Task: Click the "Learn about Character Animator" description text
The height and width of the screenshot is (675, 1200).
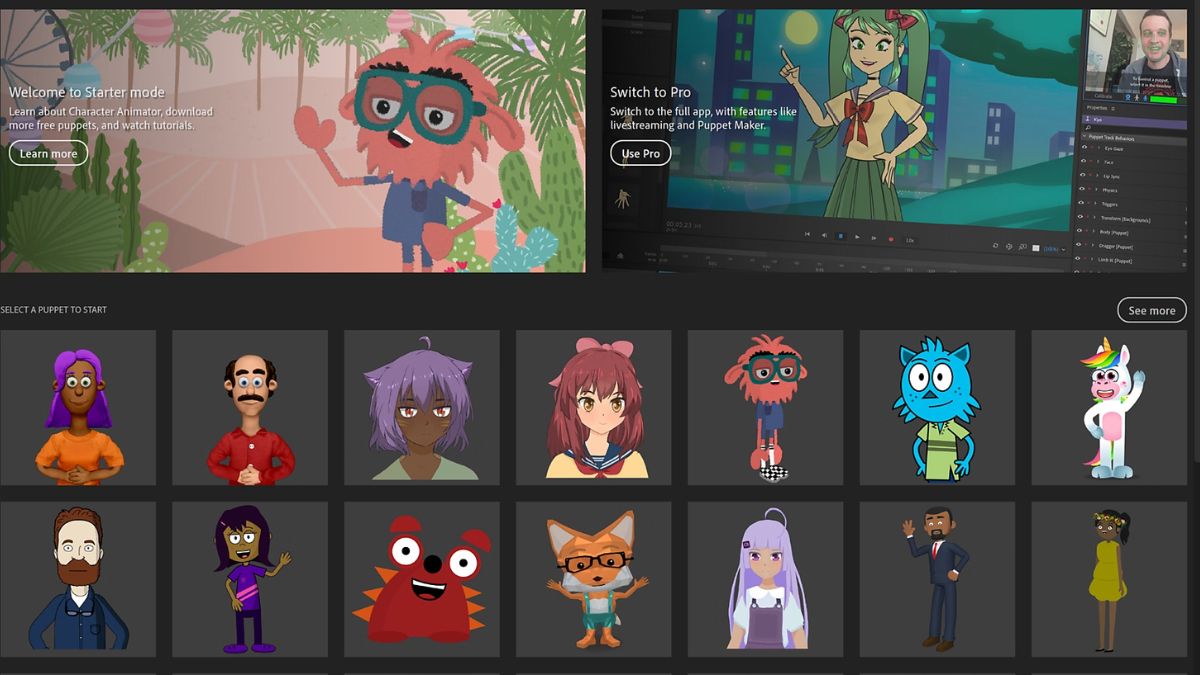Action: click(110, 118)
